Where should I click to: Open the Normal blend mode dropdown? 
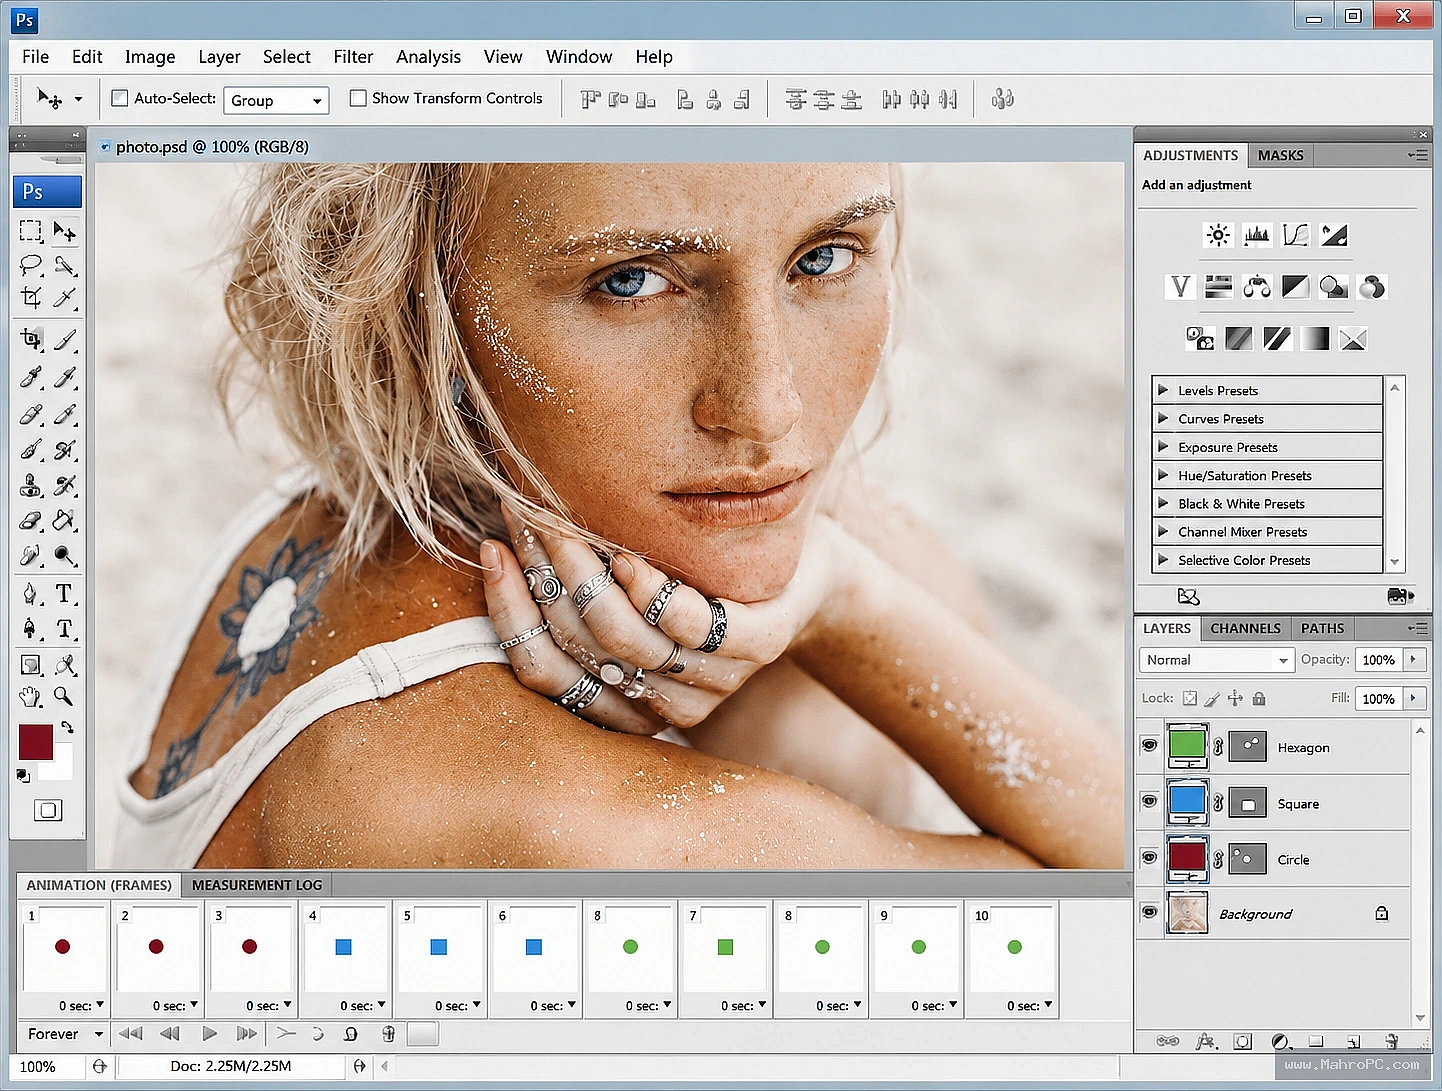(1217, 660)
